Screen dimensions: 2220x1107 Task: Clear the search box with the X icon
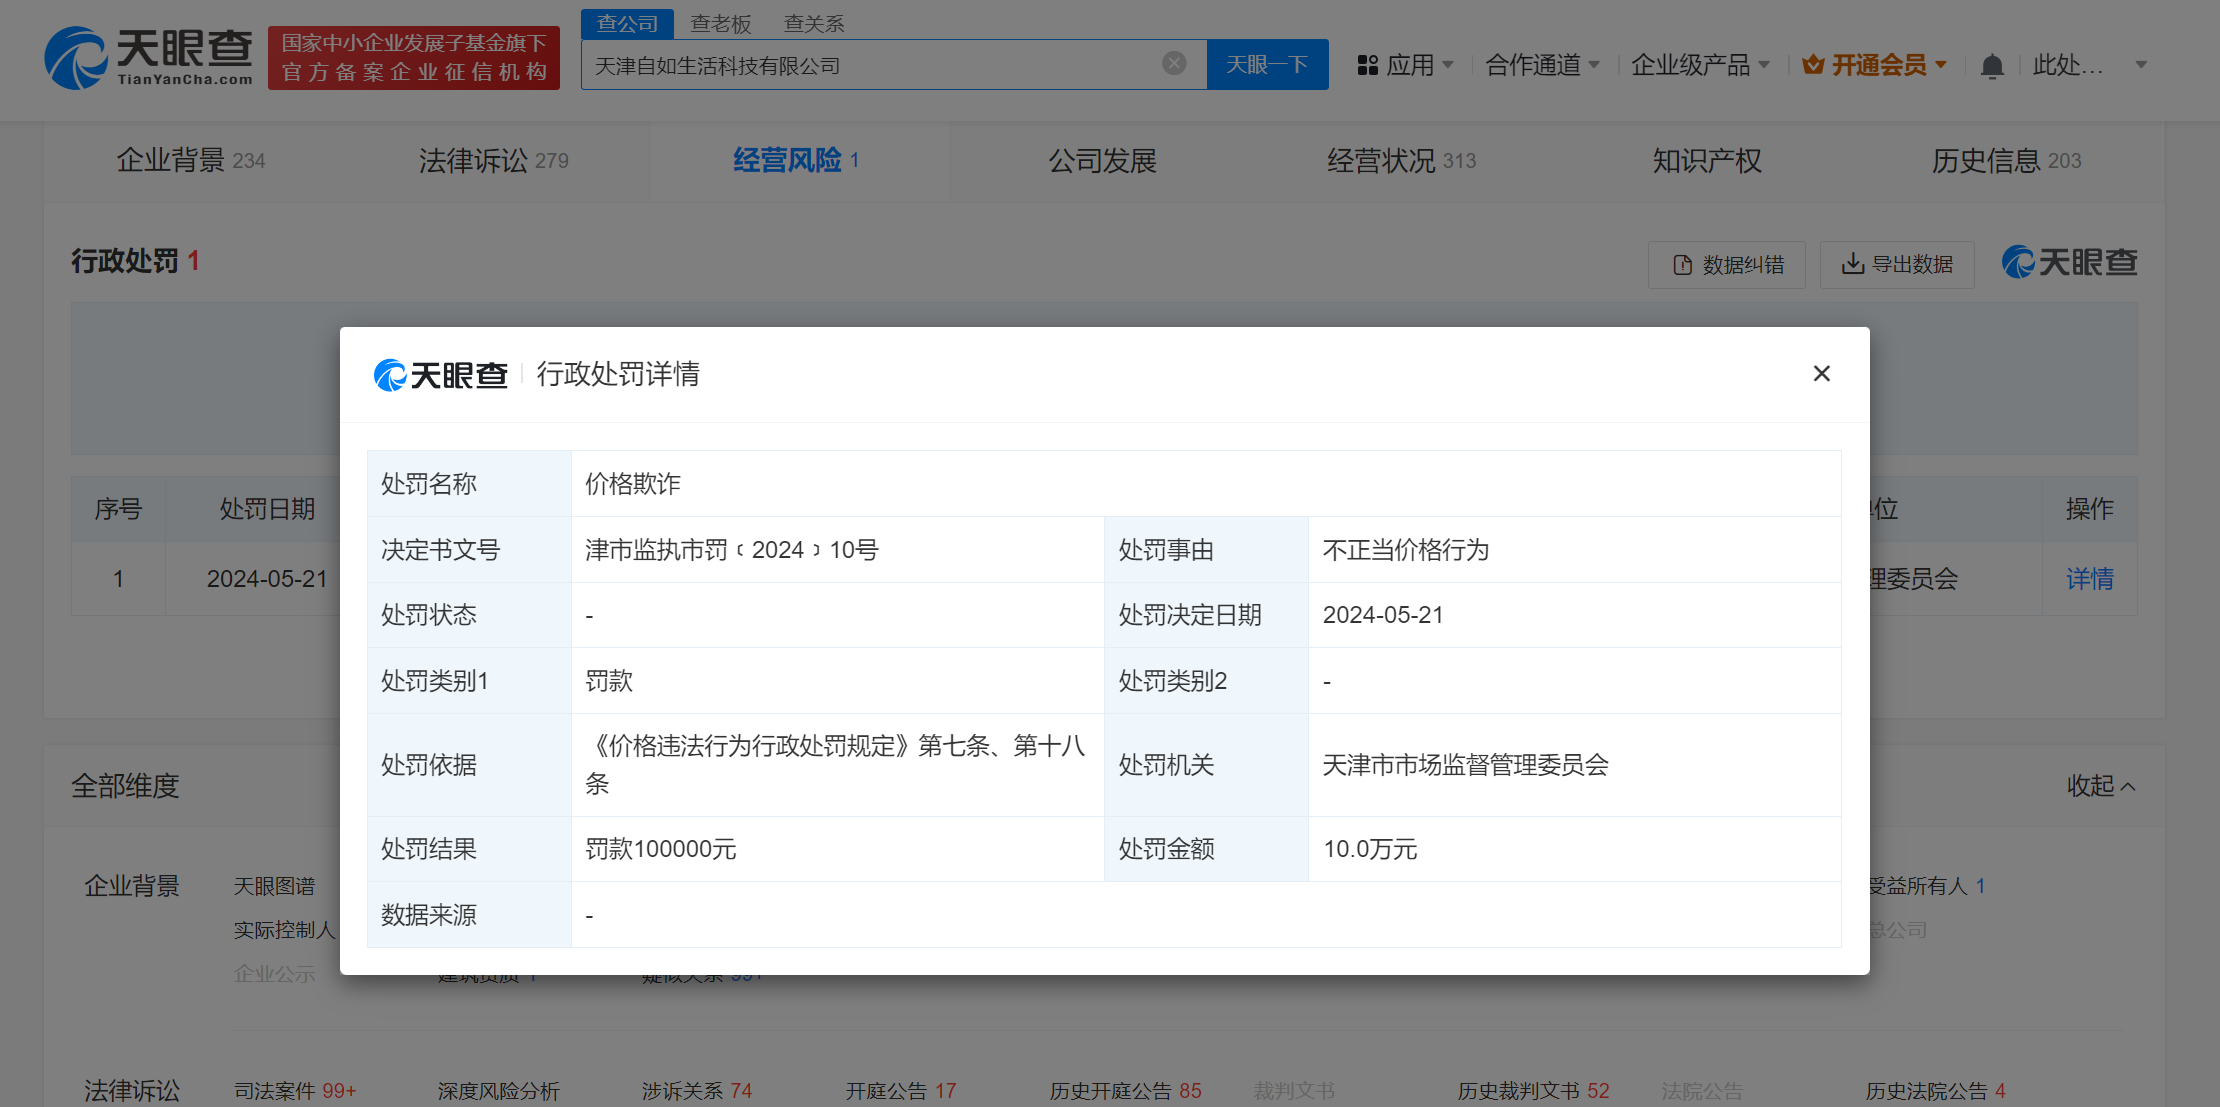click(x=1173, y=61)
